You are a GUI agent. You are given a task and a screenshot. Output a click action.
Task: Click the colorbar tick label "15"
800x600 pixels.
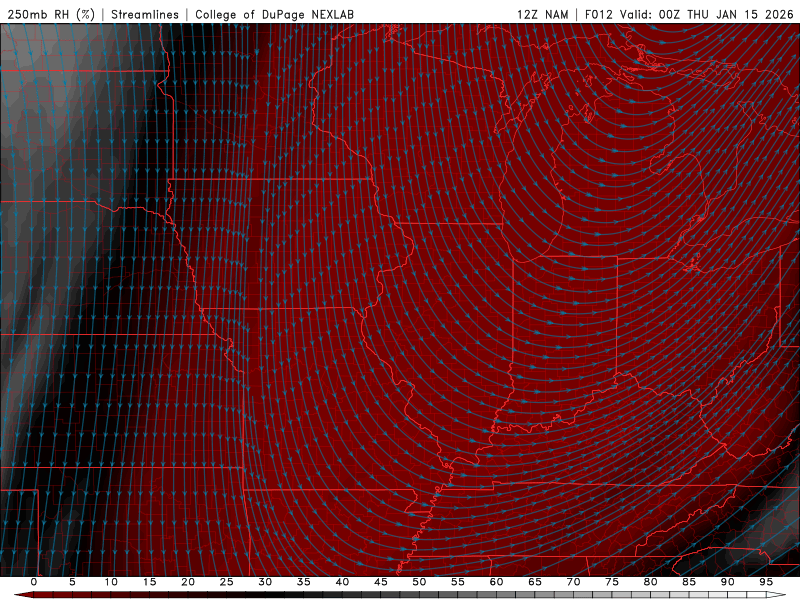[149, 582]
